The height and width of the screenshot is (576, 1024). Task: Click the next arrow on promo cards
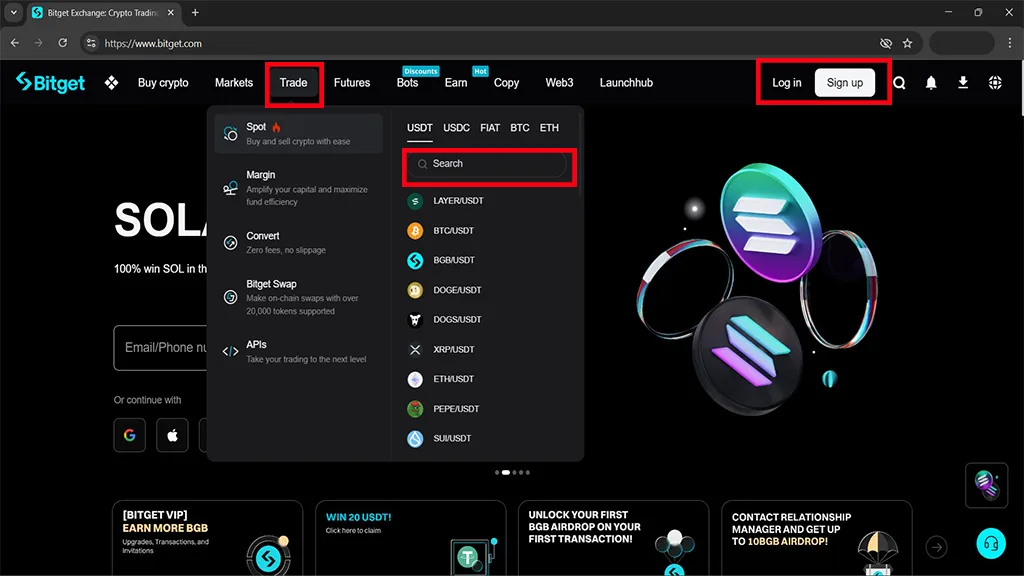pos(936,547)
